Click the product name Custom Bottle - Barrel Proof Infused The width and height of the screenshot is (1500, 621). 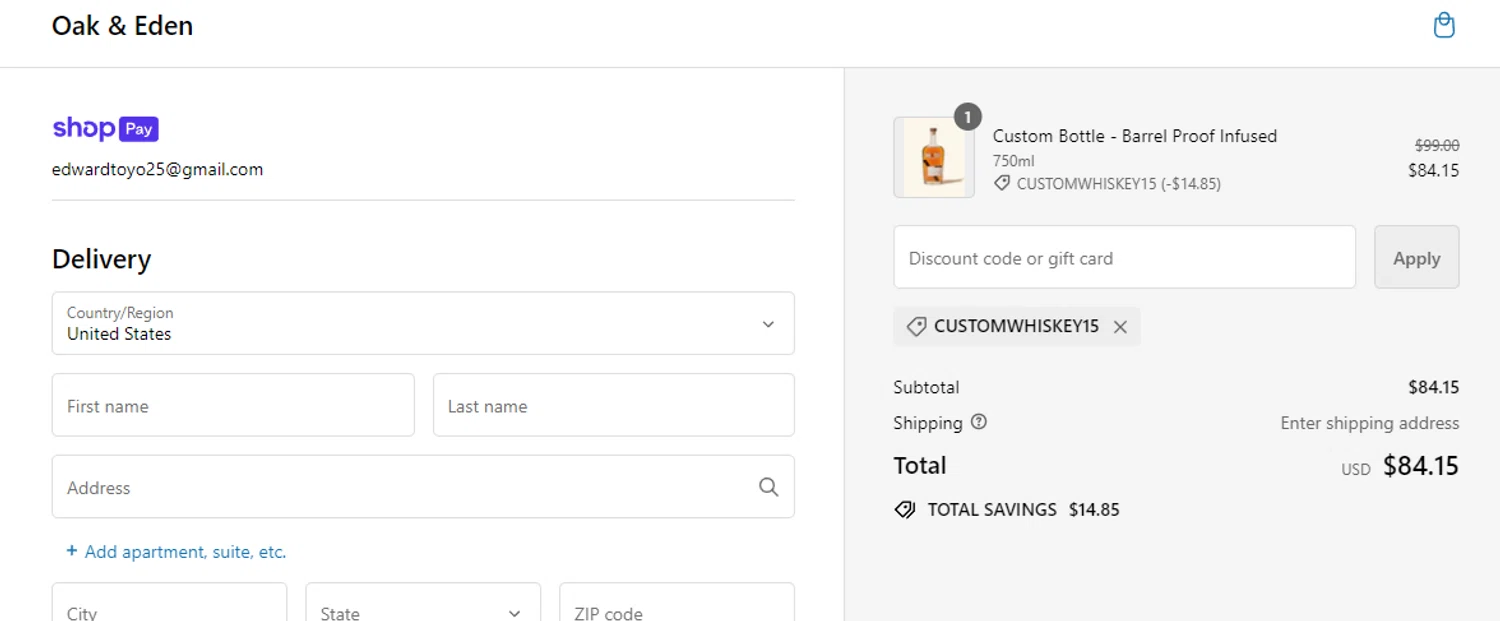click(1135, 136)
